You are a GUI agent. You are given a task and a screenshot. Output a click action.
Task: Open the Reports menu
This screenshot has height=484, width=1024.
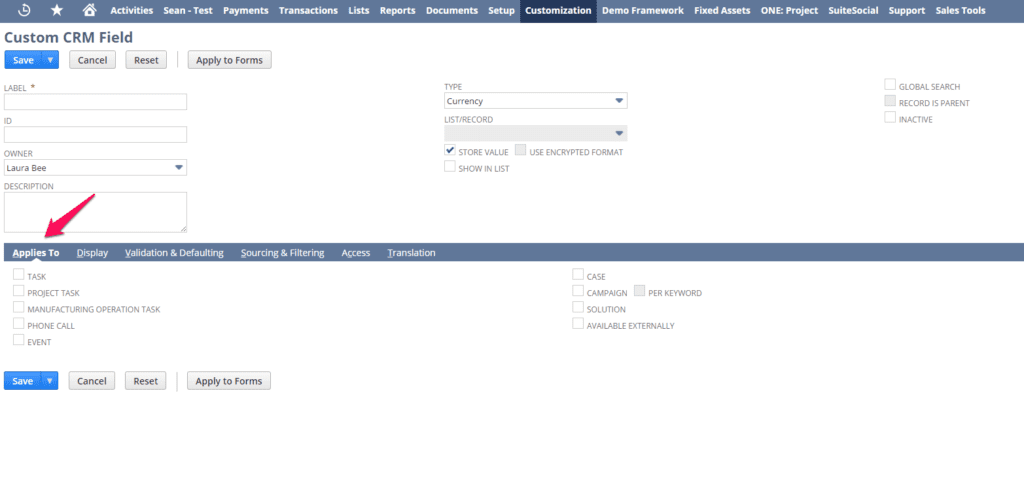[x=397, y=10]
